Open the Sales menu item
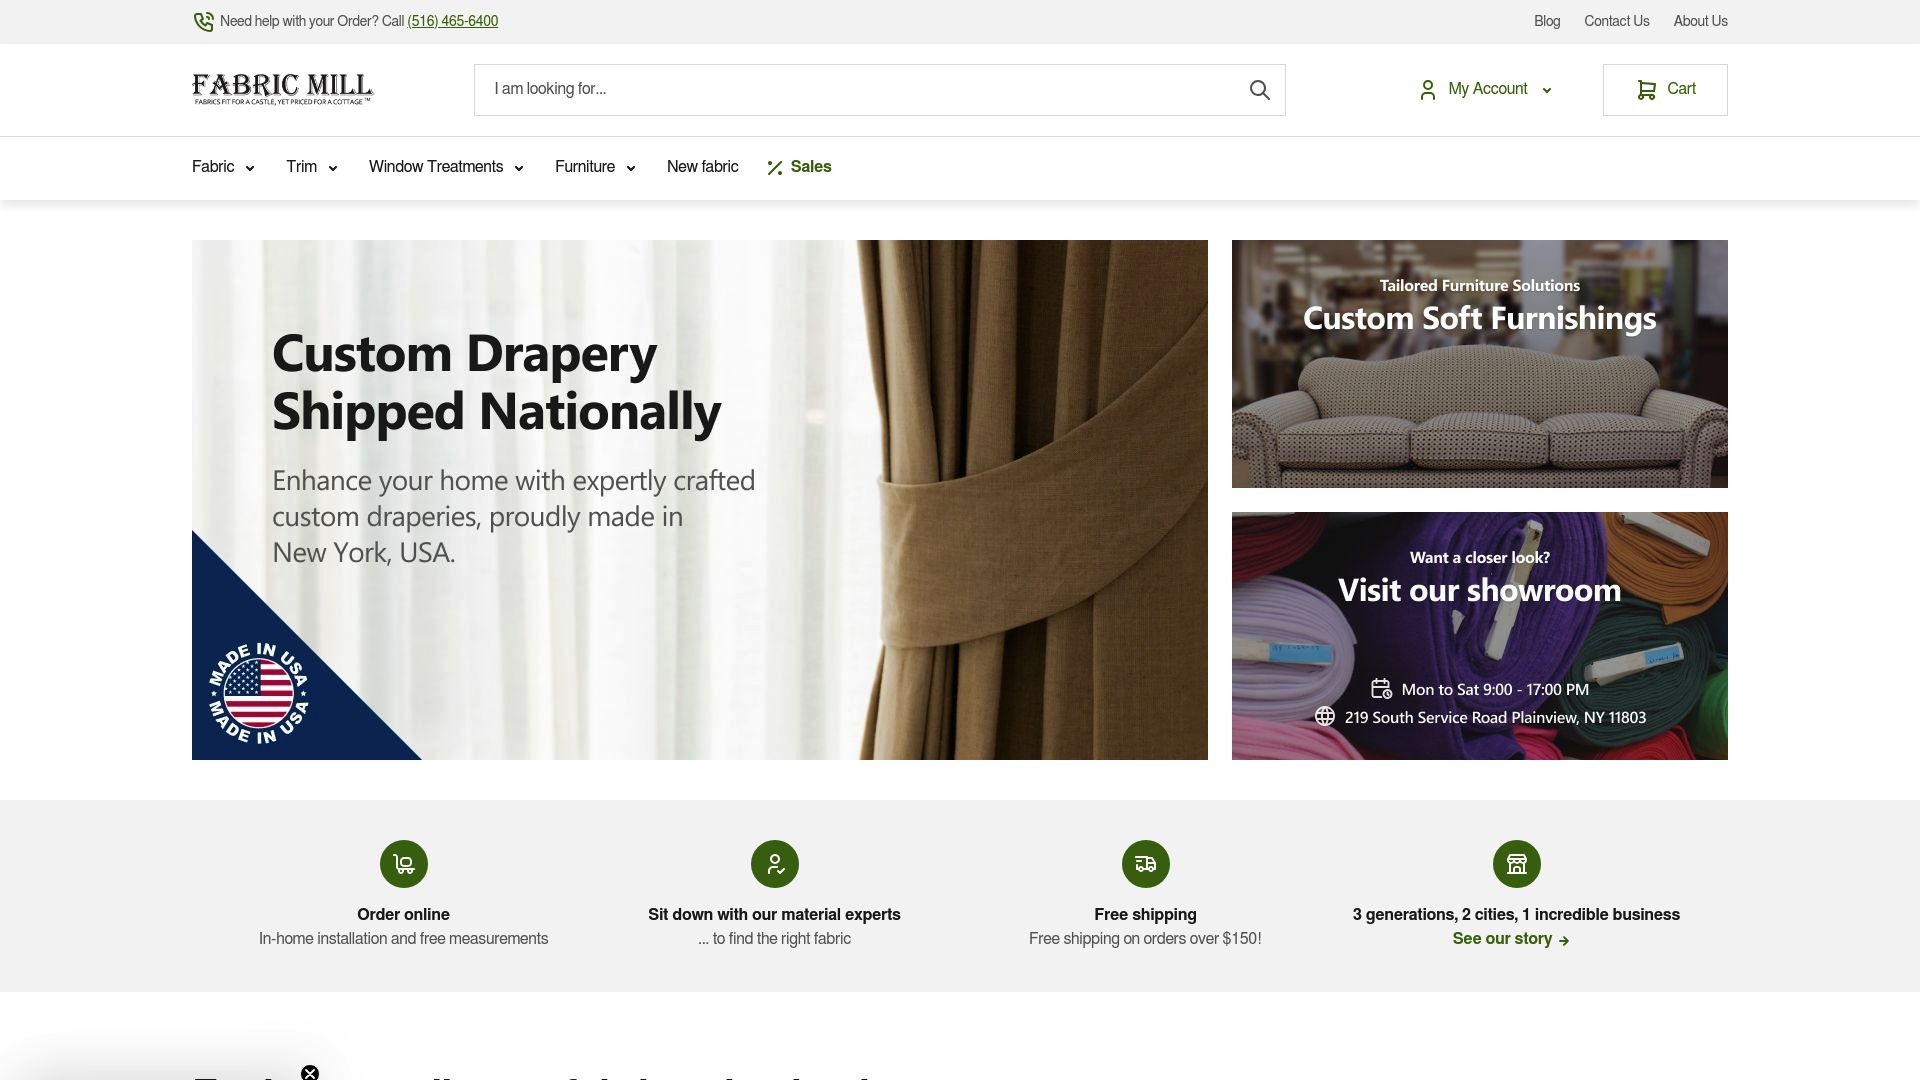The image size is (1920, 1080). pyautogui.click(x=799, y=167)
